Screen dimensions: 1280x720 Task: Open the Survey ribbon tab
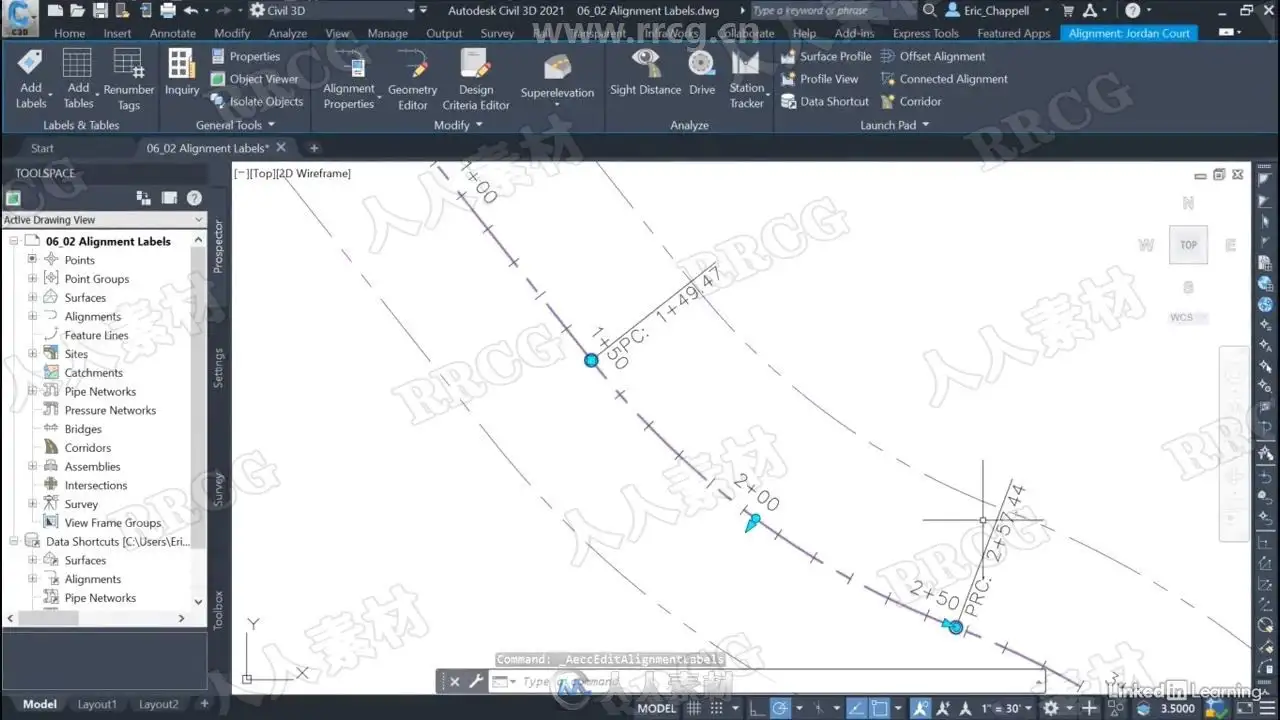click(497, 33)
